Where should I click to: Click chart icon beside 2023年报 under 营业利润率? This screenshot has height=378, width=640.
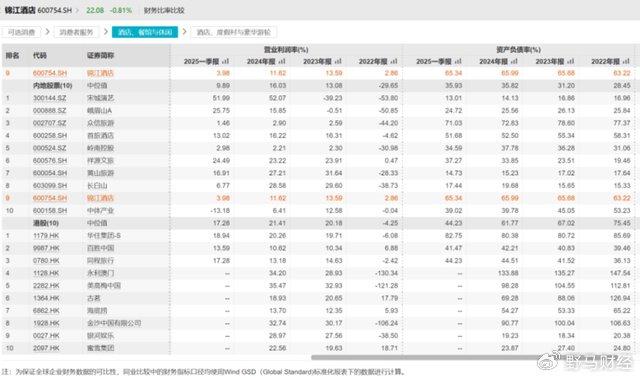click(x=338, y=62)
